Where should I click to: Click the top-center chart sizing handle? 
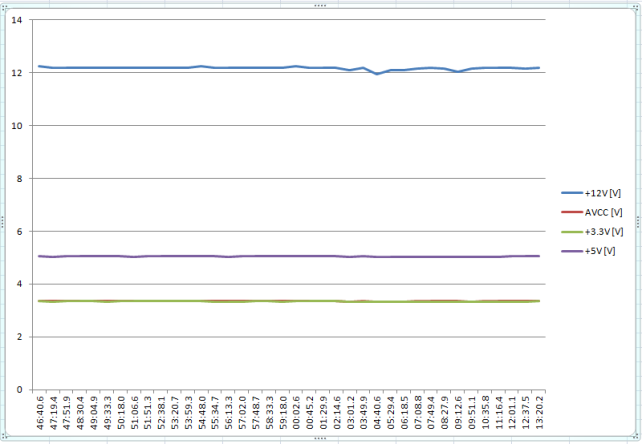(320, 6)
